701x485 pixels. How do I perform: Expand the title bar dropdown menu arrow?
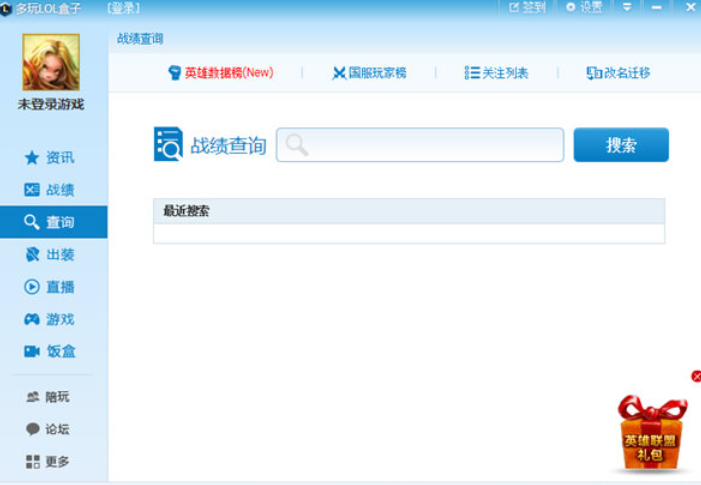point(627,7)
